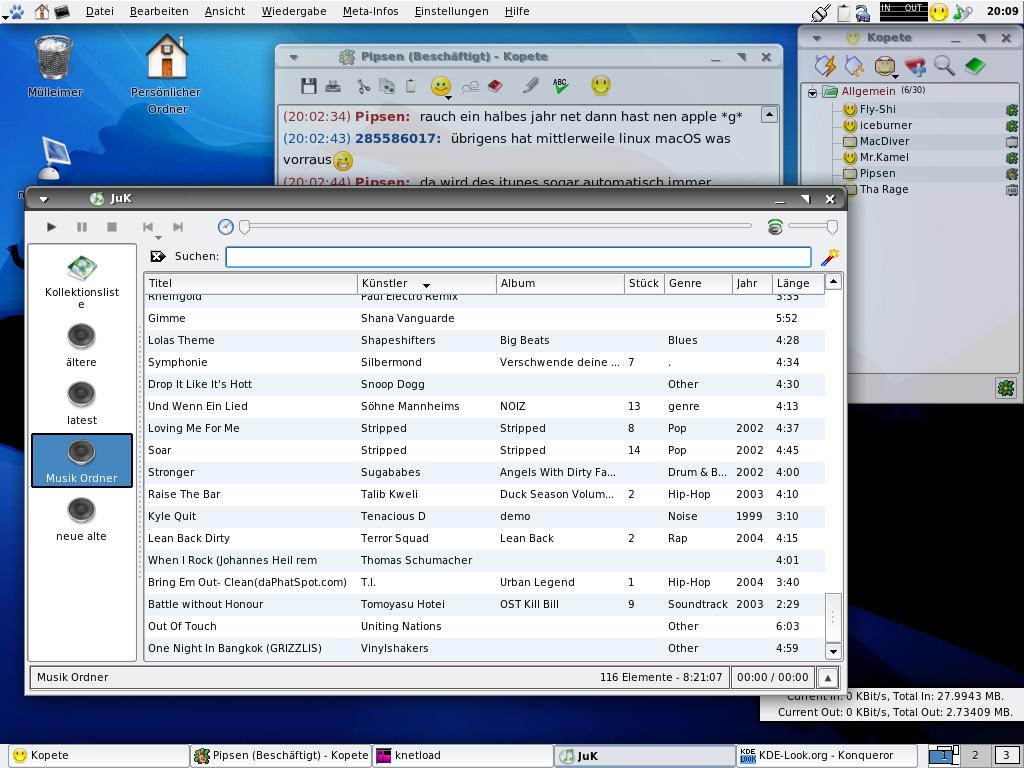Open the emoticon picker in chat toolbar
The width and height of the screenshot is (1024, 768).
pos(441,87)
